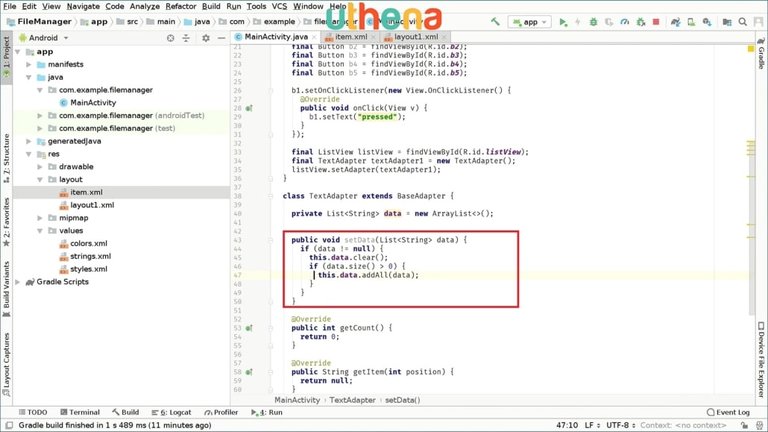Click the Make Project hammer icon
The height and width of the screenshot is (432, 768).
point(493,21)
